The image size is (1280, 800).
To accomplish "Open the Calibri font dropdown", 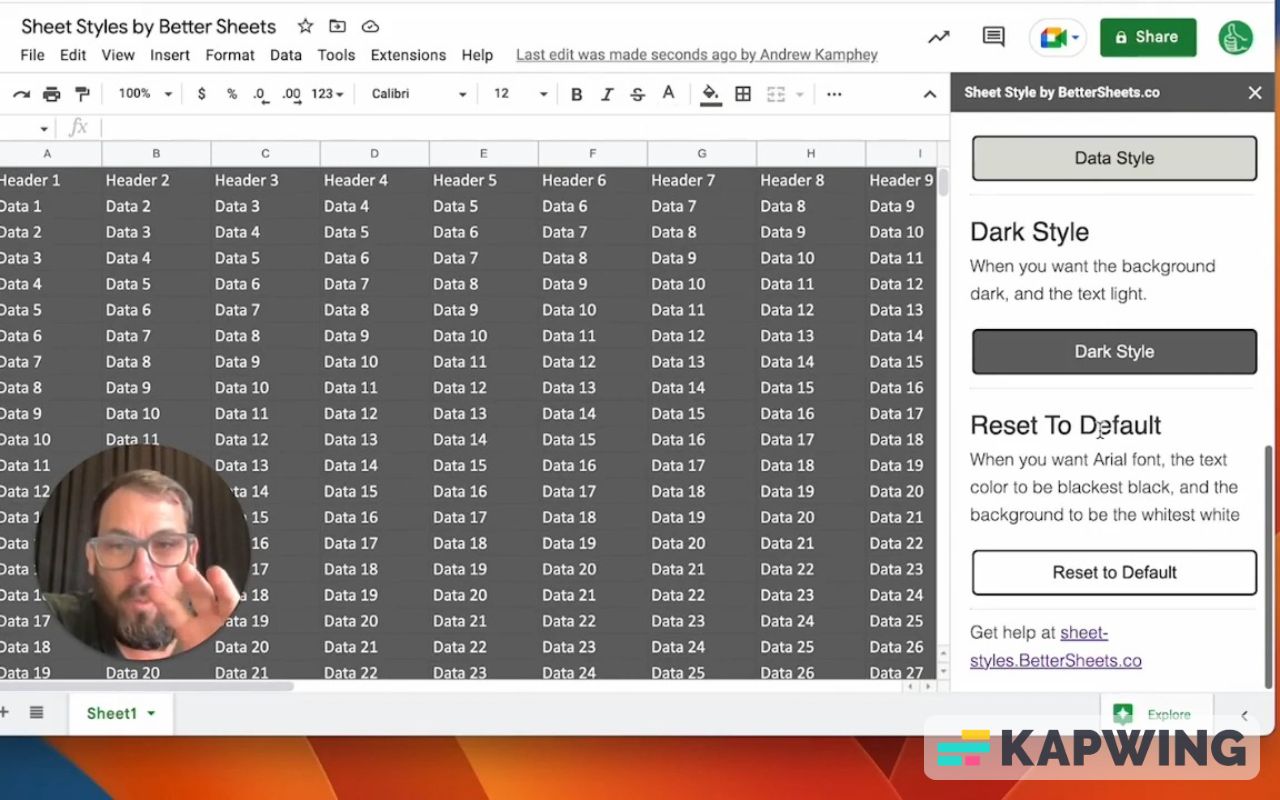I will click(x=418, y=94).
